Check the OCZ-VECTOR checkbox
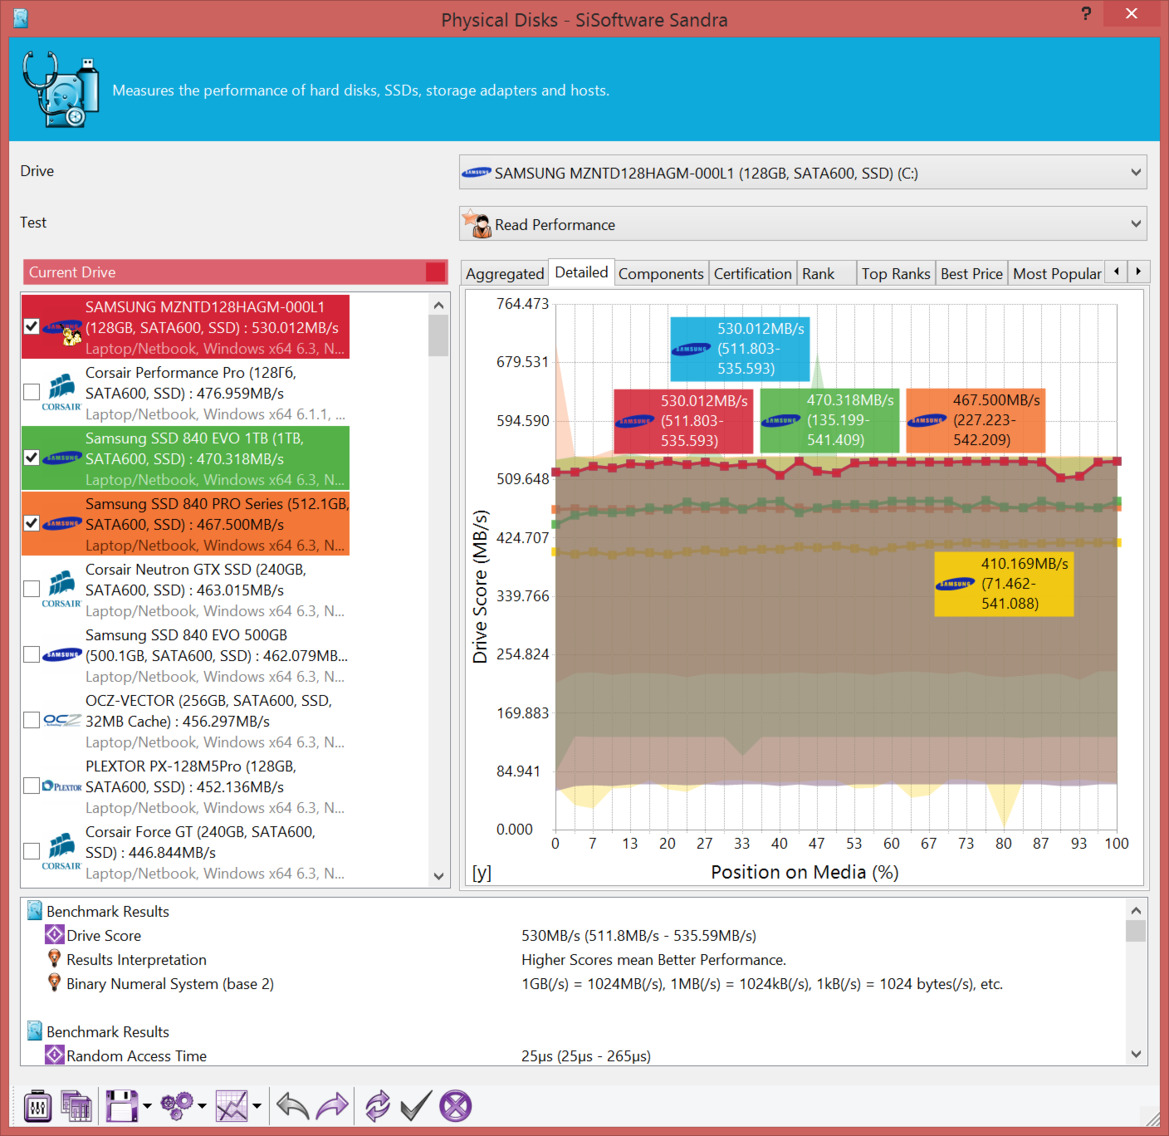1169x1136 pixels. (31, 720)
